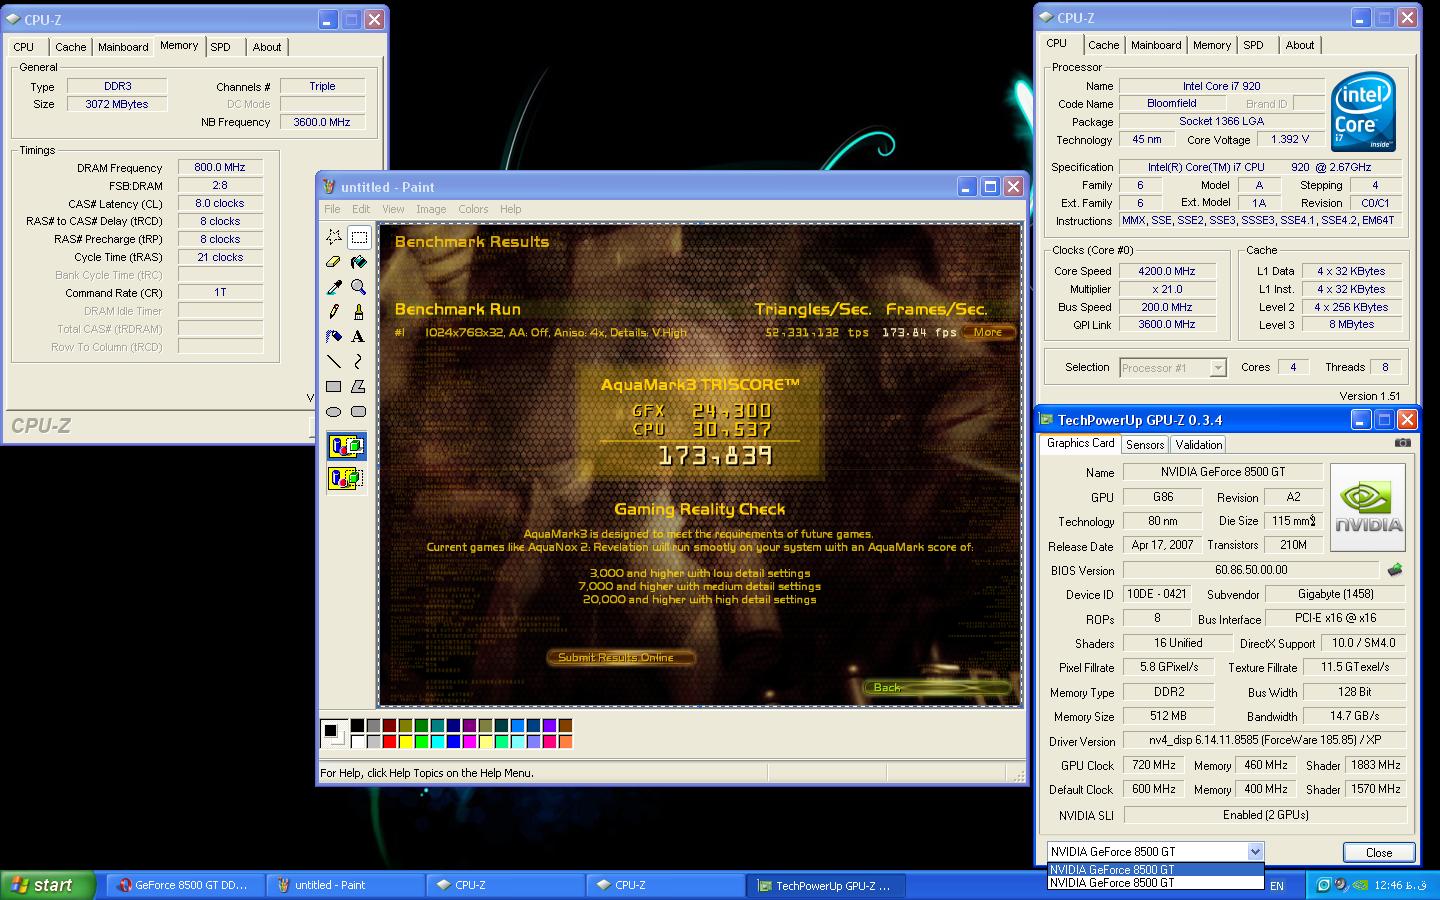Choose the rectangular Select tool in Paint
The image size is (1440, 900).
coord(359,237)
